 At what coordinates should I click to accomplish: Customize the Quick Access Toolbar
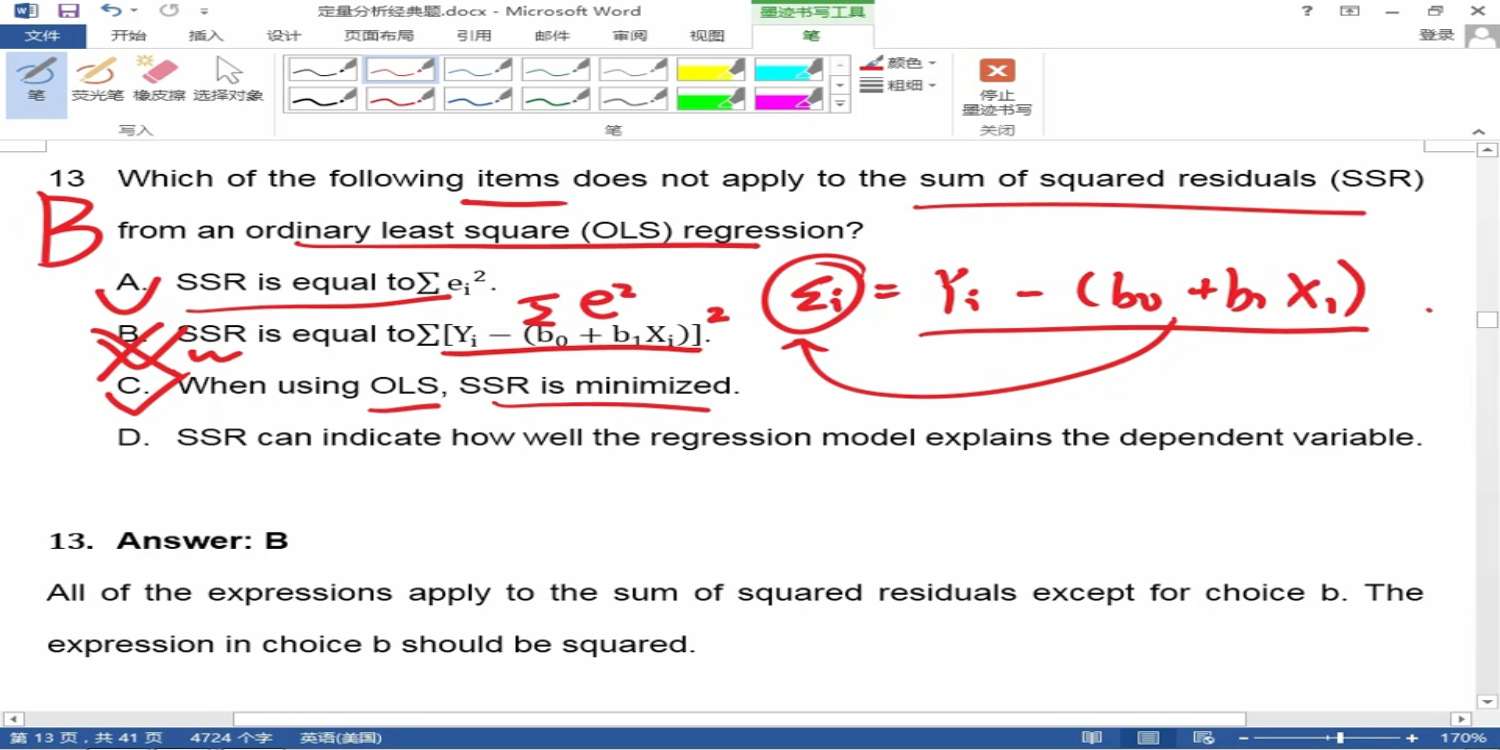tap(205, 12)
